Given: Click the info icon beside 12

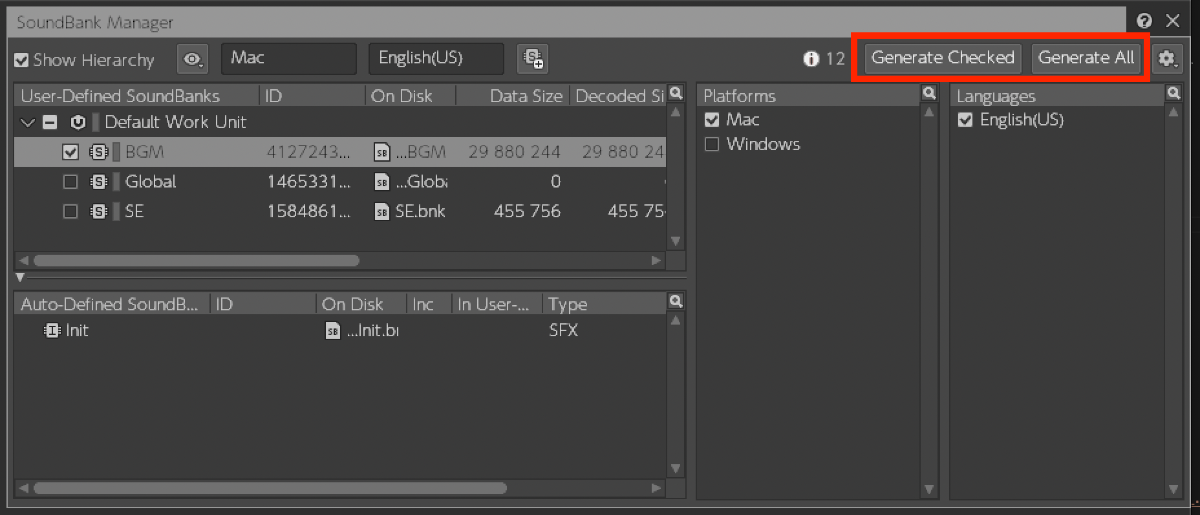Looking at the screenshot, I should point(811,59).
